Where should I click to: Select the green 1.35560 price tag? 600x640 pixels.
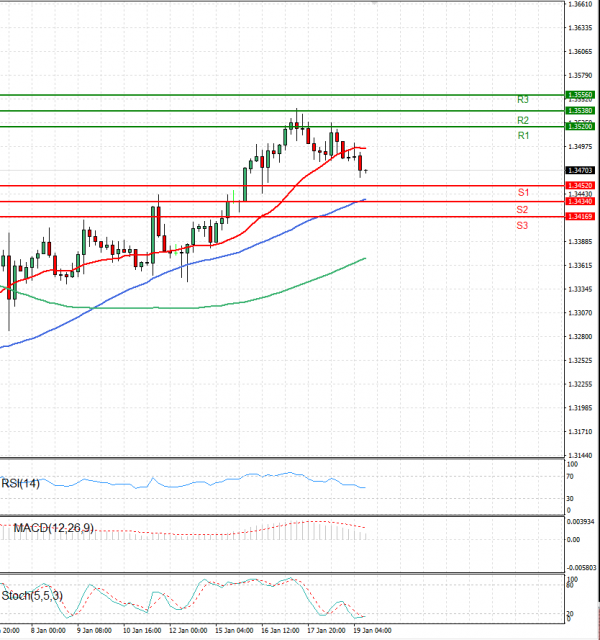tap(580, 95)
